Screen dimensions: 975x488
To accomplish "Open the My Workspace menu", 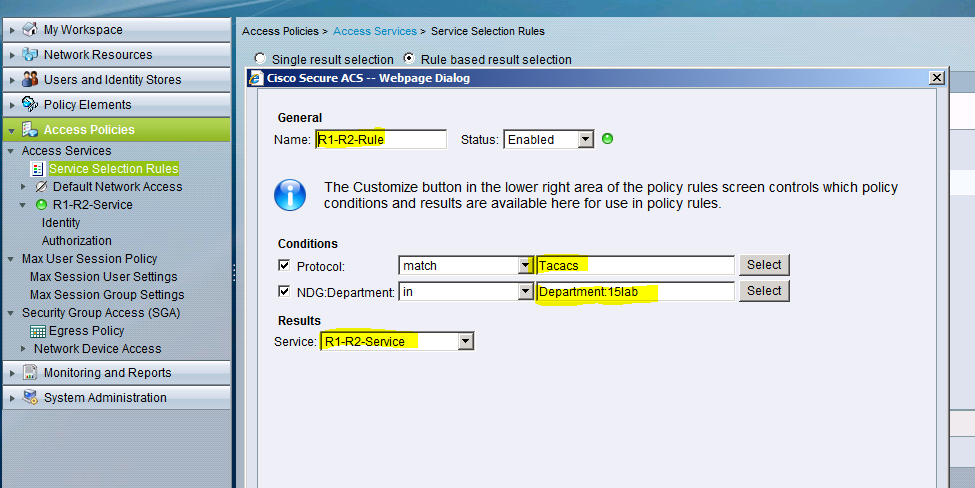I will 117,30.
